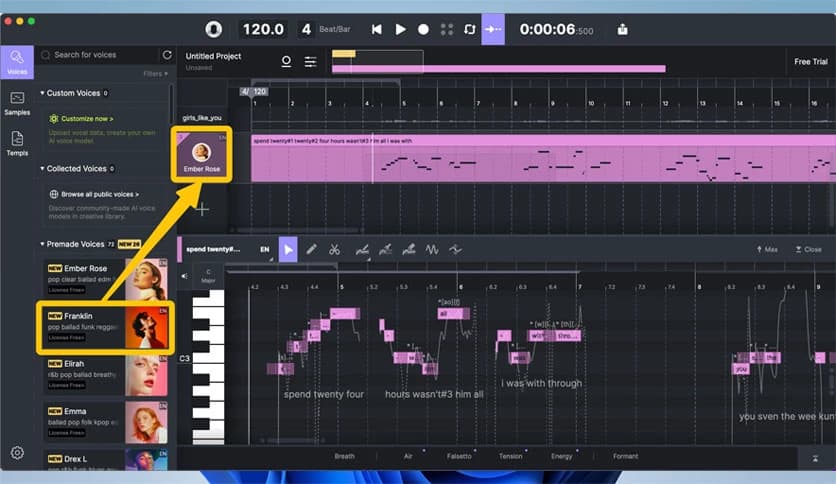
Task: Click the 120.0 tempo value
Action: (x=263, y=29)
